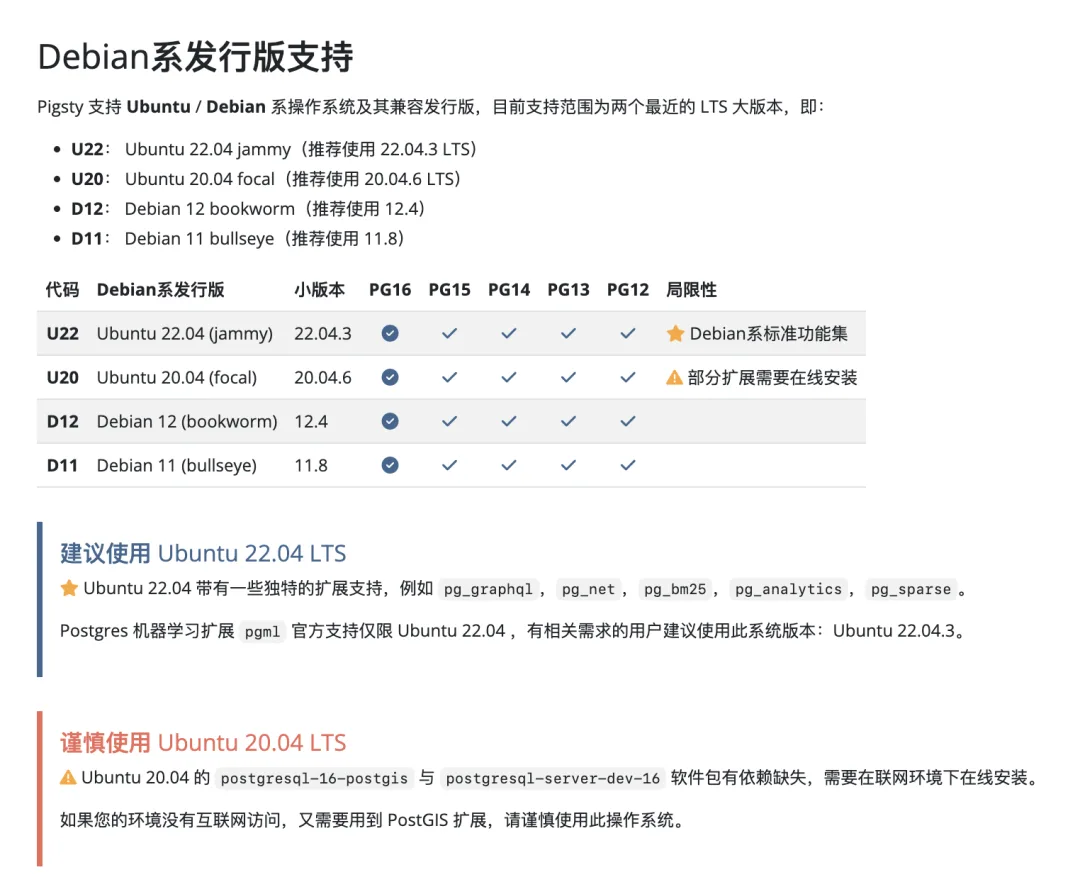
Task: Click the PG12 checkmark in U20 row
Action: coord(627,378)
